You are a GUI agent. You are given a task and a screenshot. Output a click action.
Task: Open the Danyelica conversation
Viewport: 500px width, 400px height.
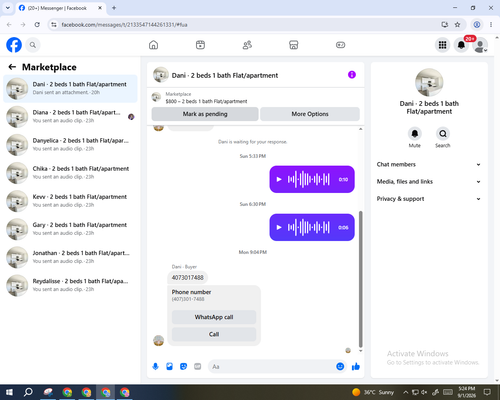click(70, 145)
